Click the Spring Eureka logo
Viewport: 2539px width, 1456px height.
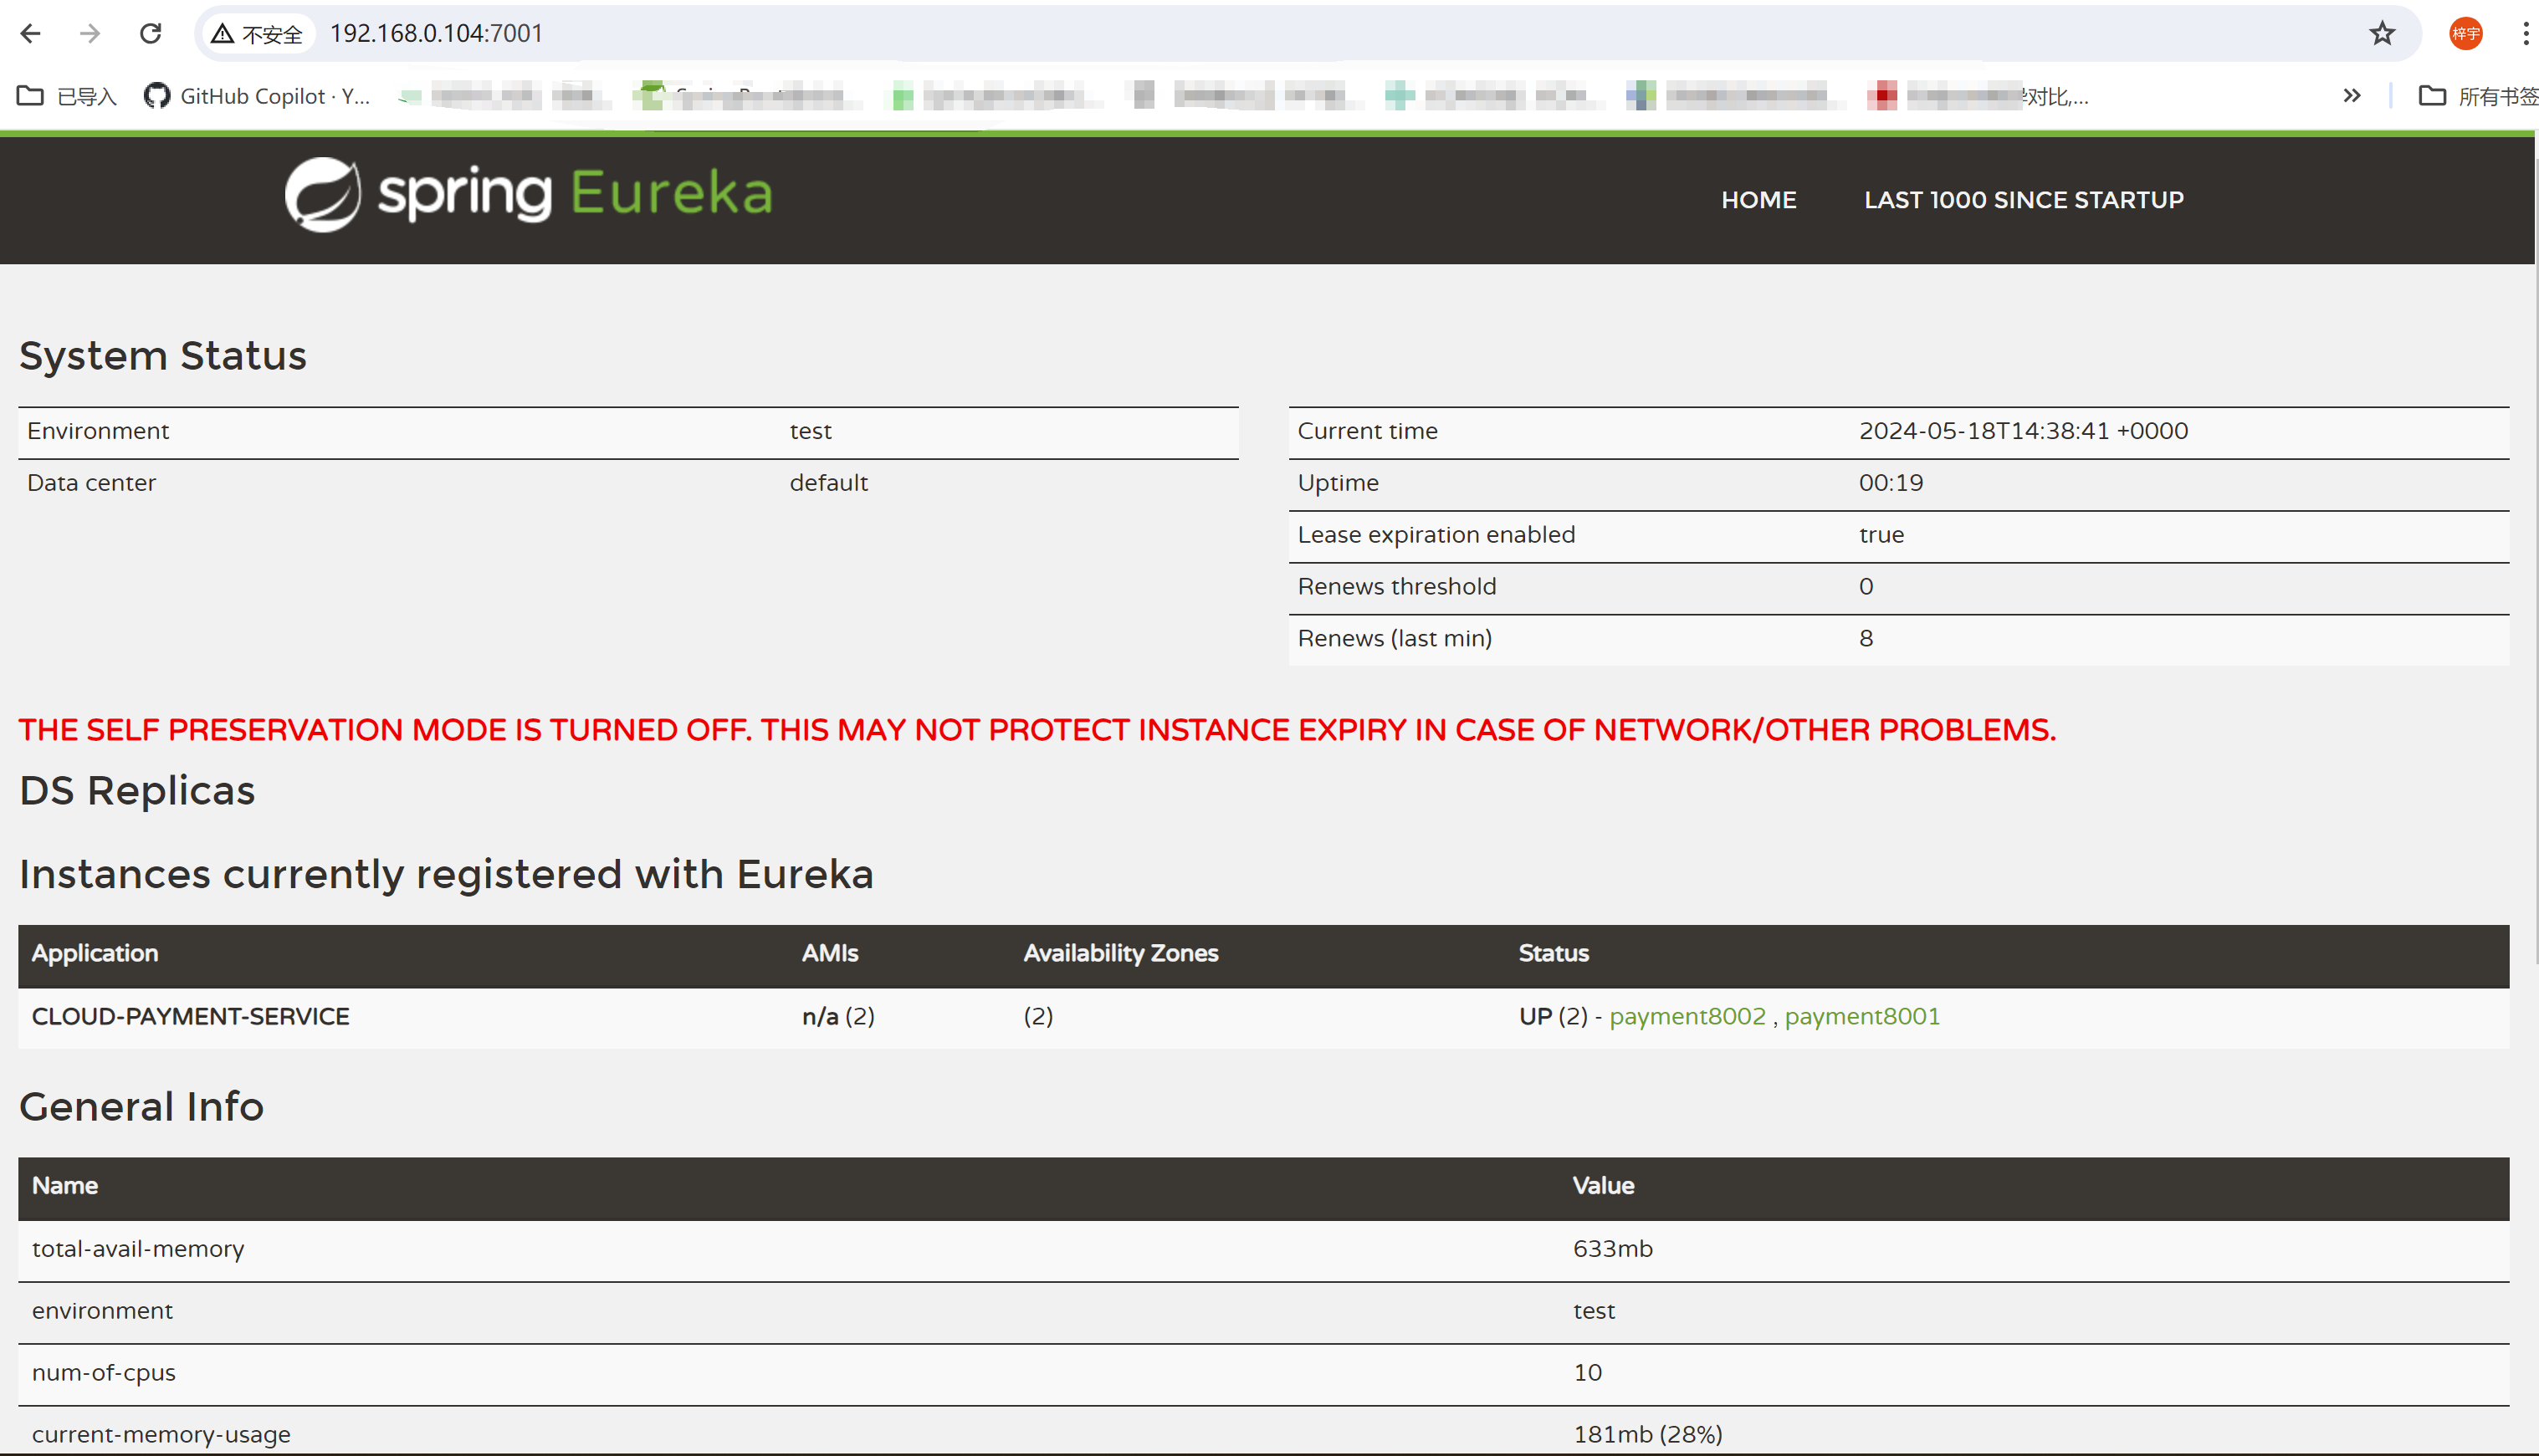[529, 194]
